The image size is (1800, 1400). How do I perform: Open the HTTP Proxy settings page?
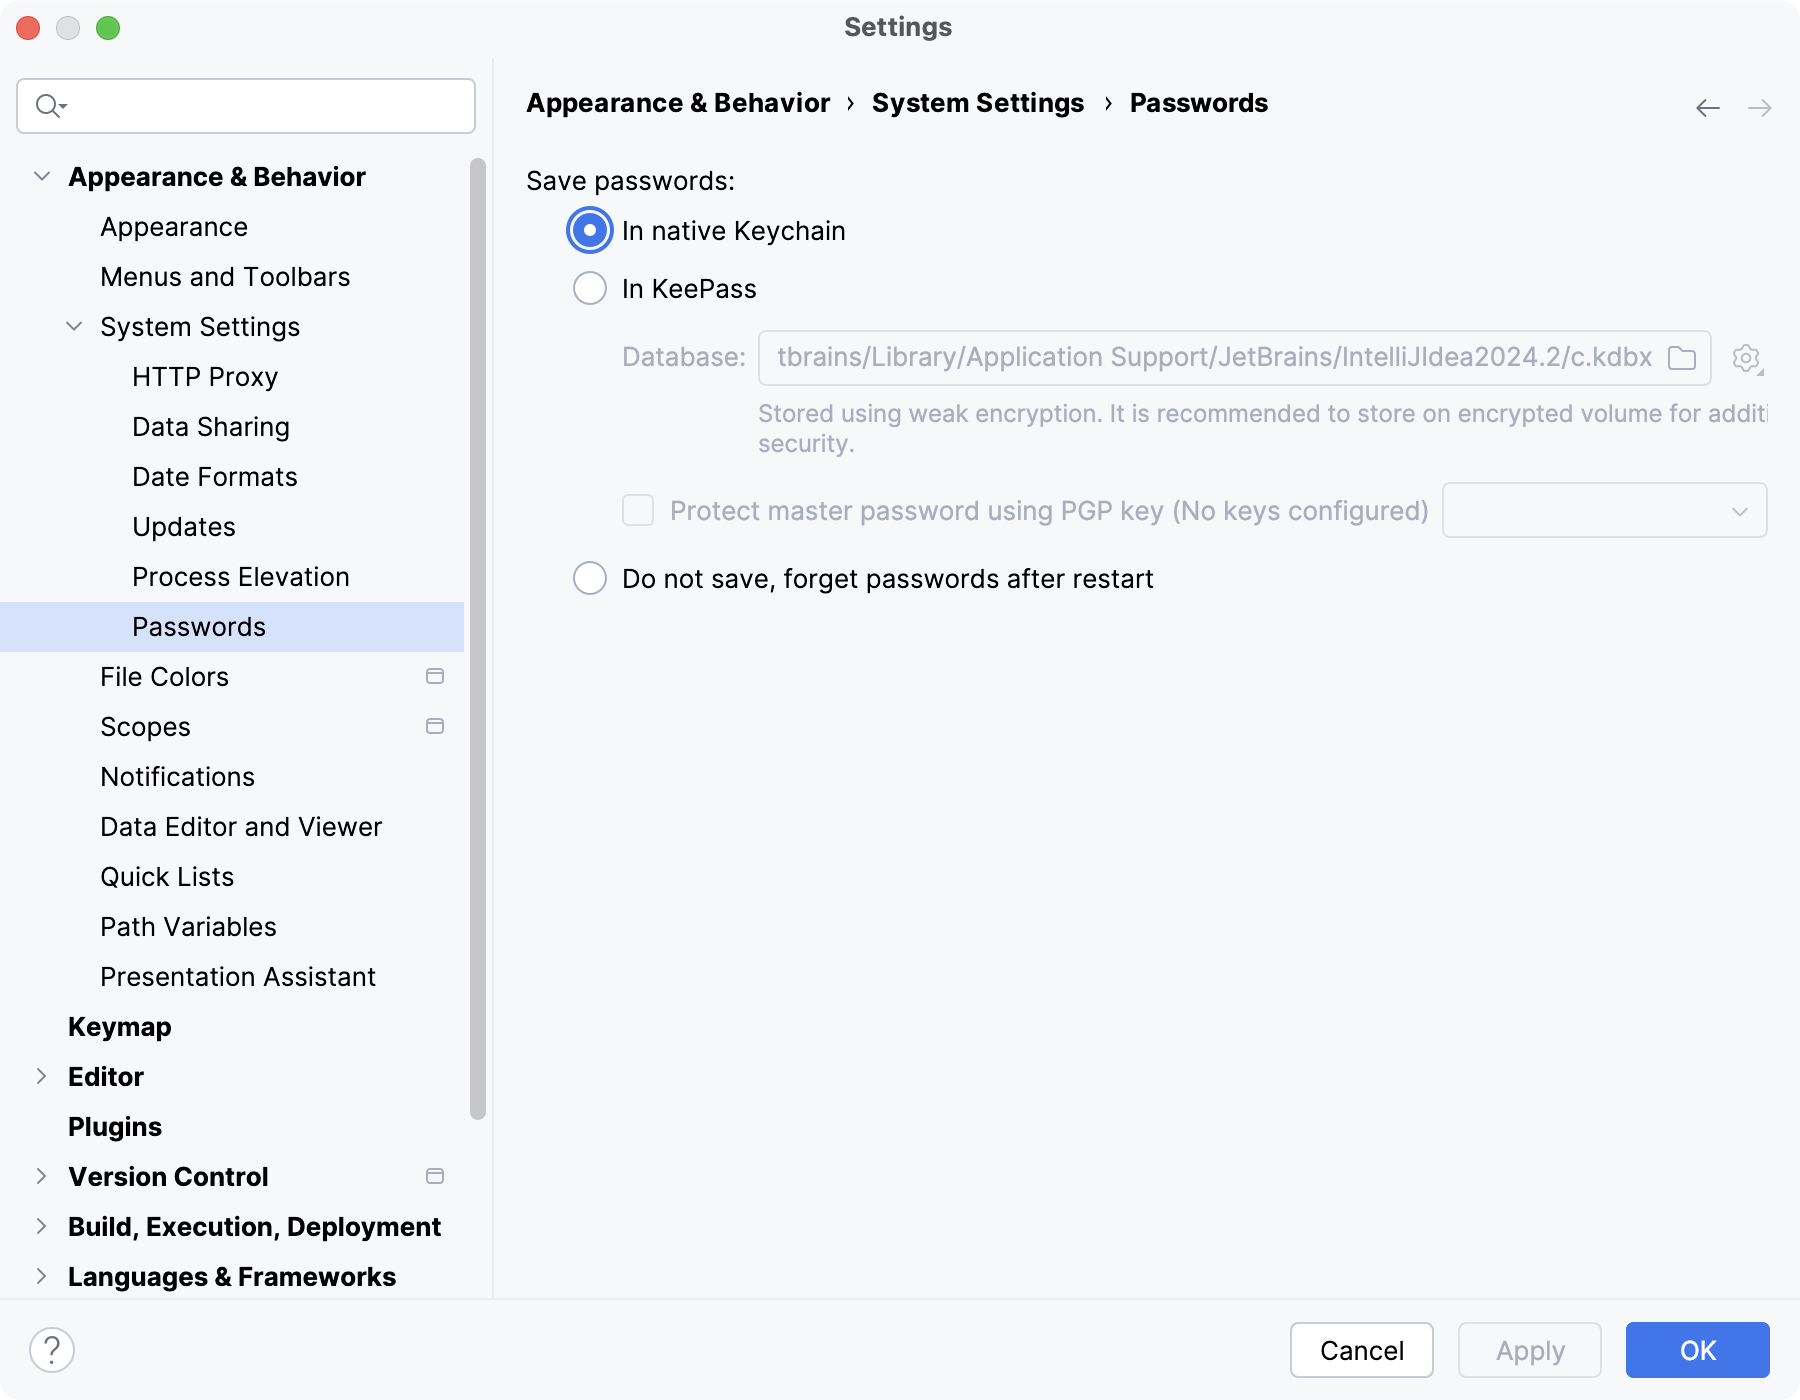pyautogui.click(x=205, y=377)
